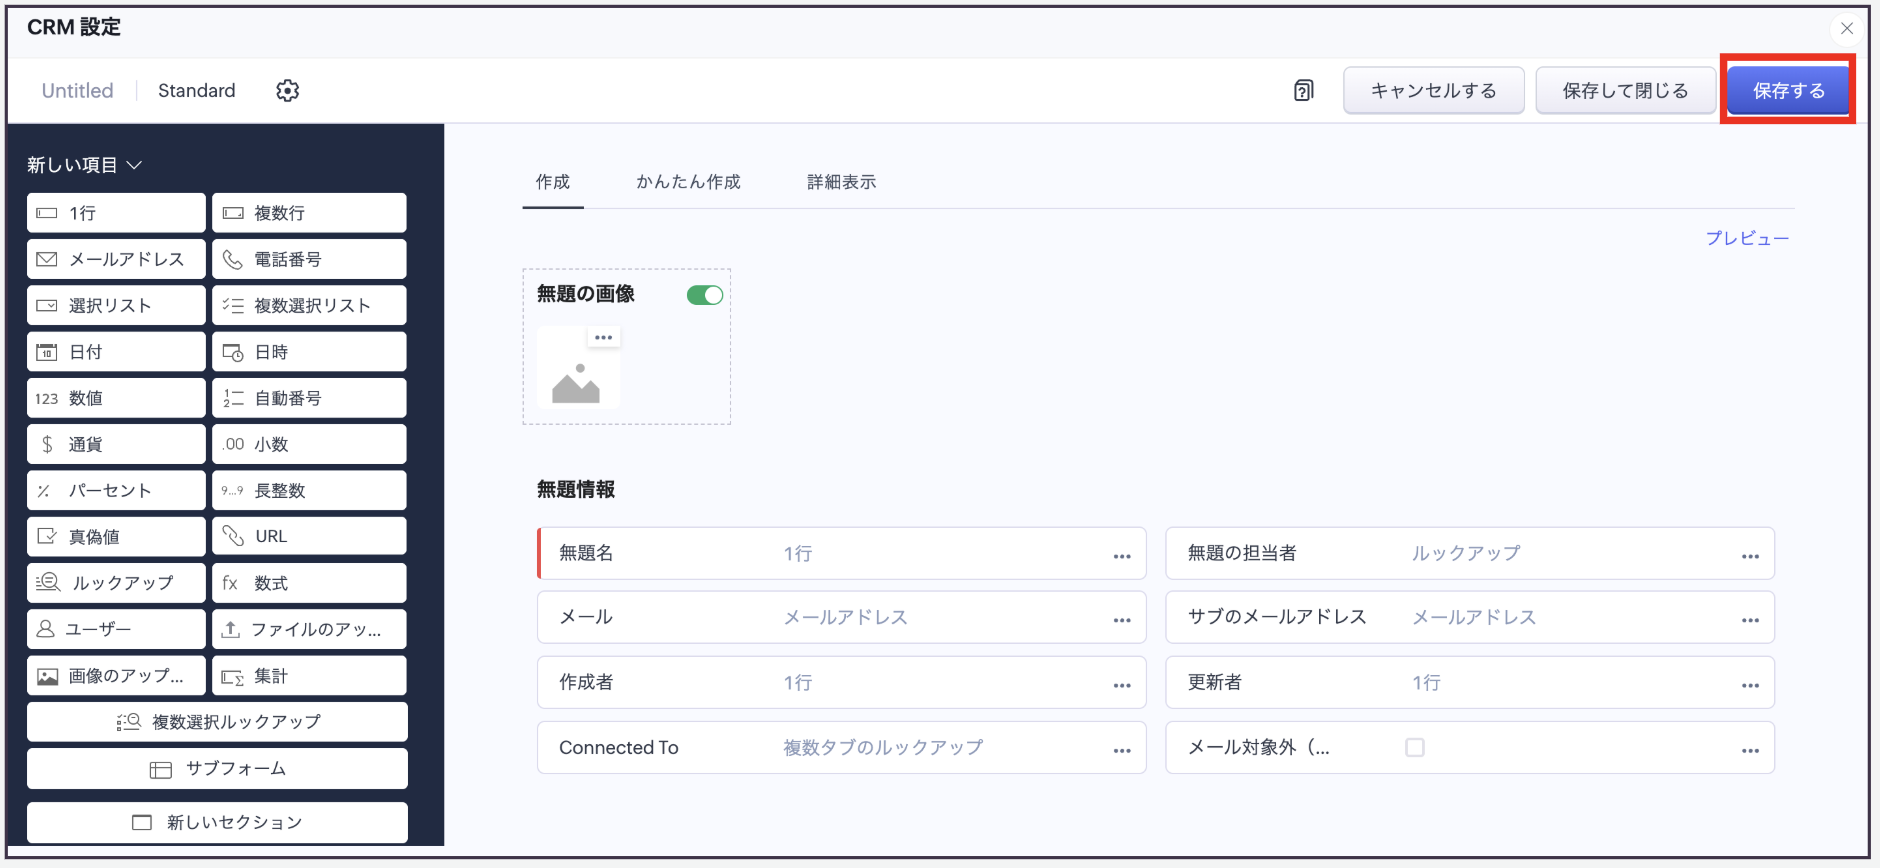Choose the 日時 field type
This screenshot has width=1880, height=868.
coord(309,352)
